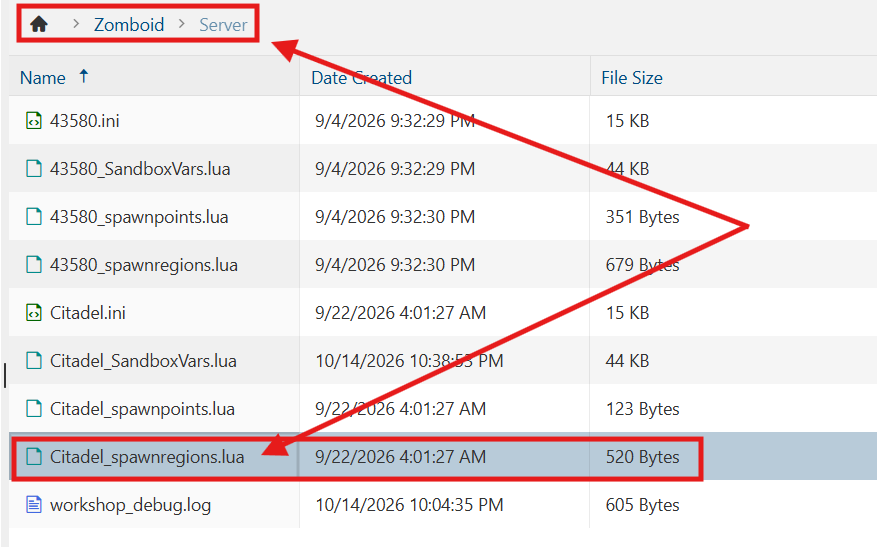Screen dimensions: 877x547
Task: Open the Citadel.ini file name
Action: coord(88,313)
